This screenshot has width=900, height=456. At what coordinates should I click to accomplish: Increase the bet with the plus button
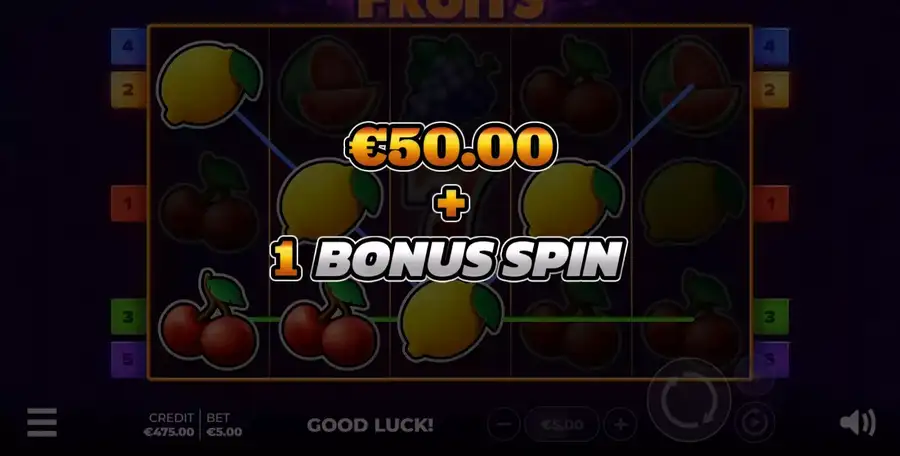click(620, 425)
